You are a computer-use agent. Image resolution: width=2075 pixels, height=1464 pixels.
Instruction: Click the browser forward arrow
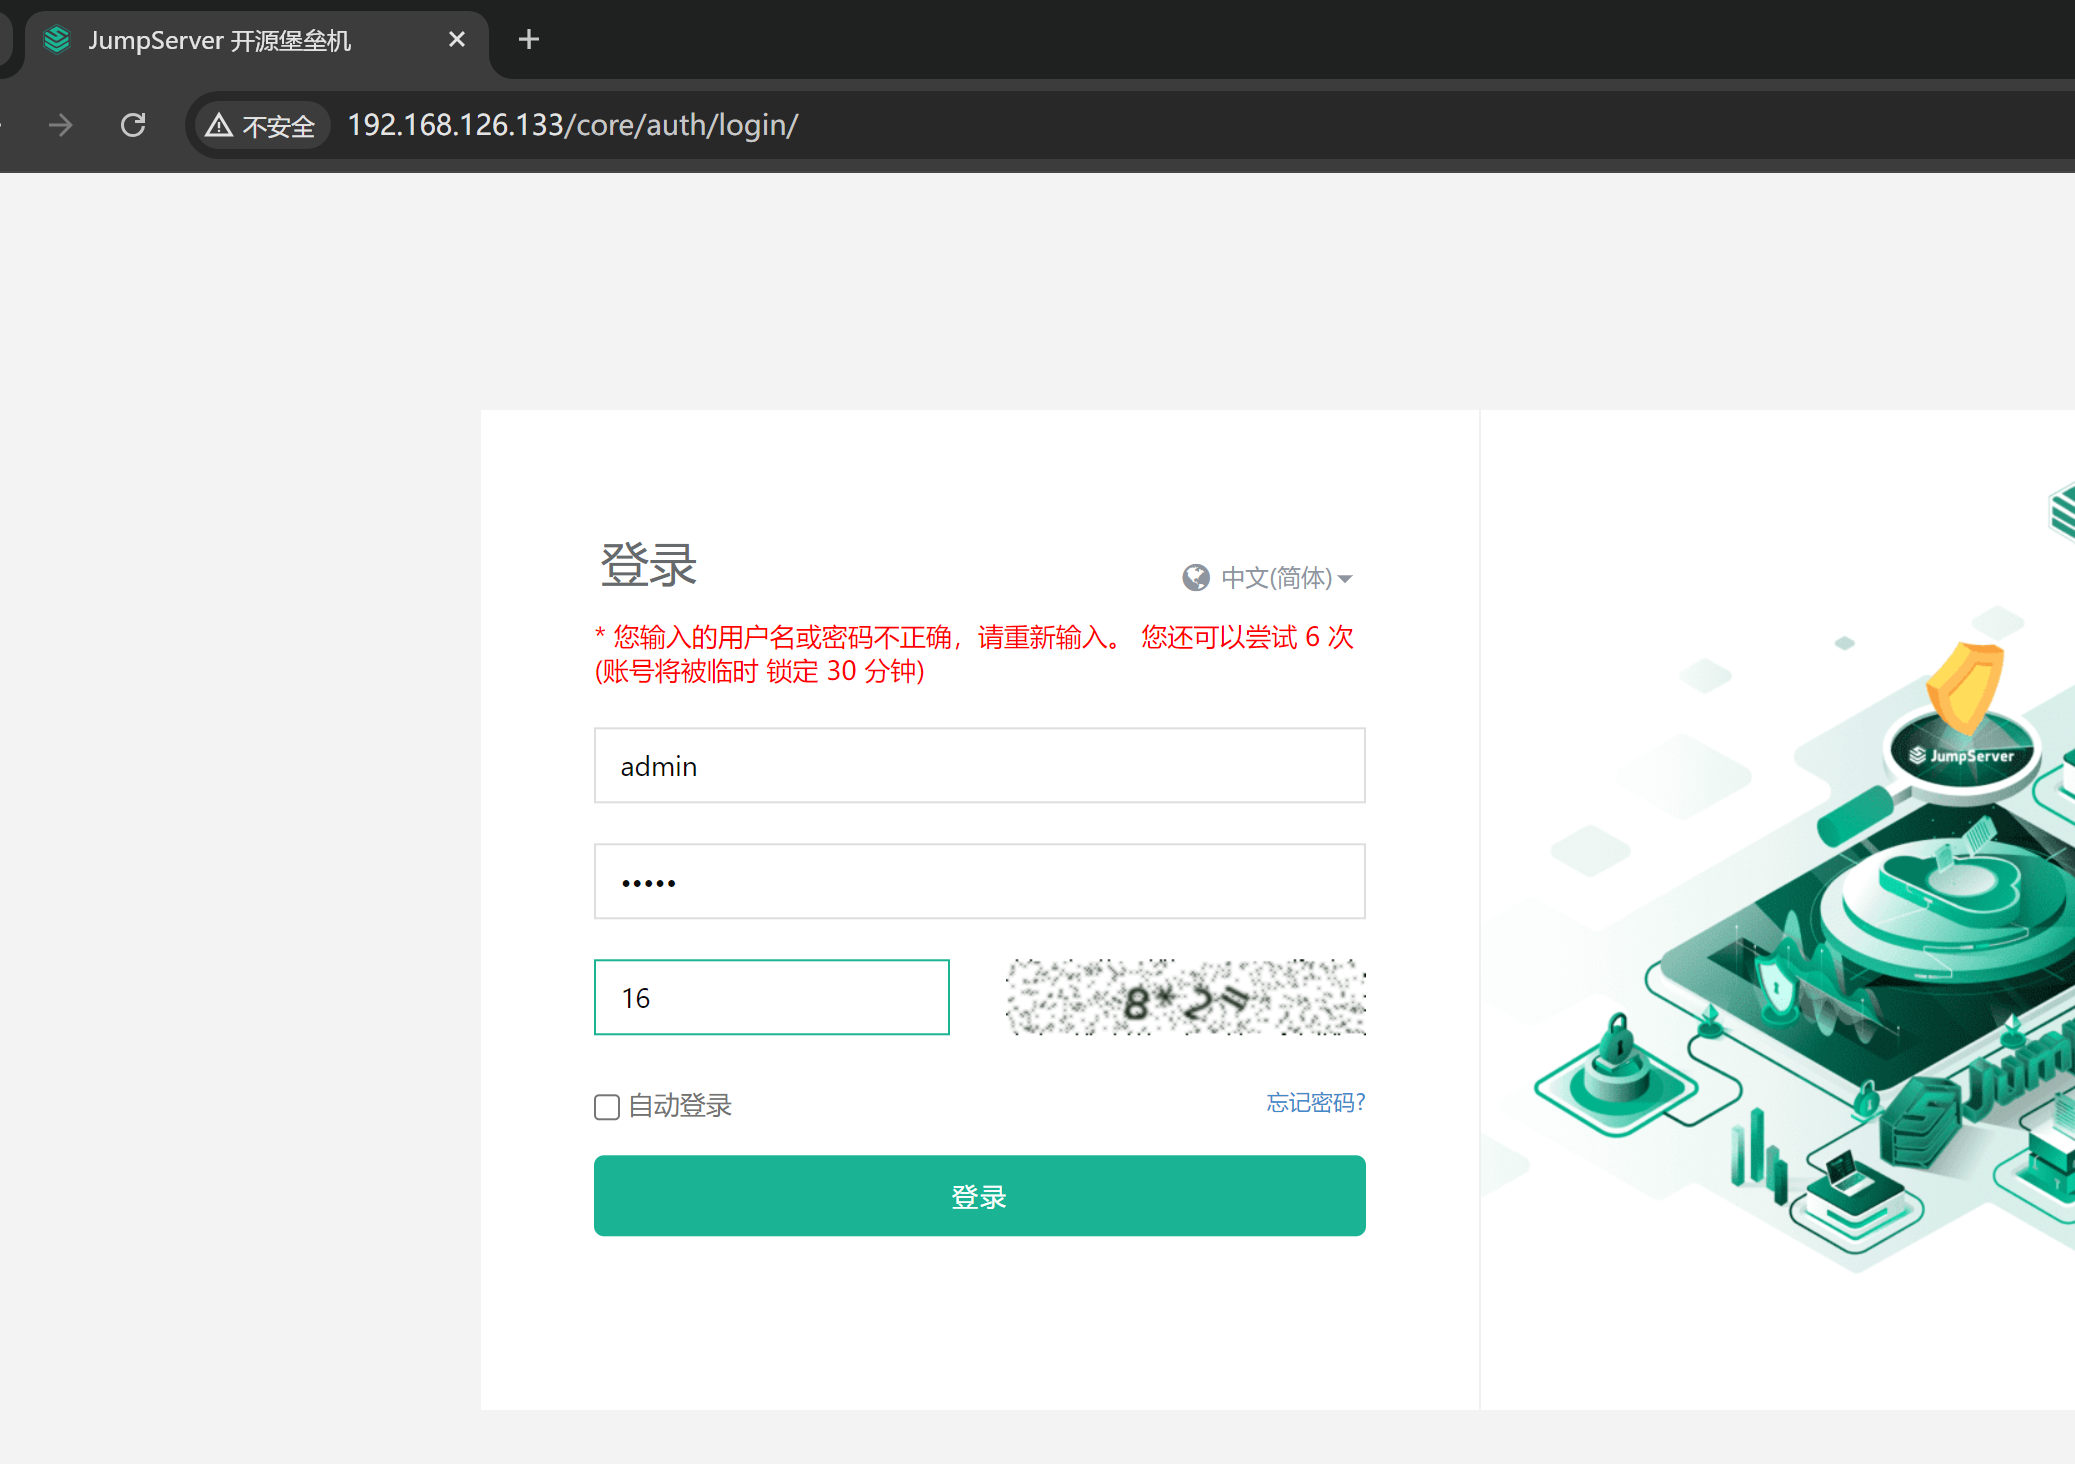point(61,125)
